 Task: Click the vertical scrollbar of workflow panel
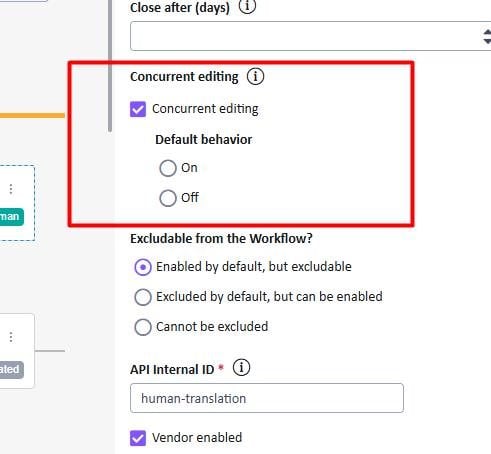click(x=110, y=66)
